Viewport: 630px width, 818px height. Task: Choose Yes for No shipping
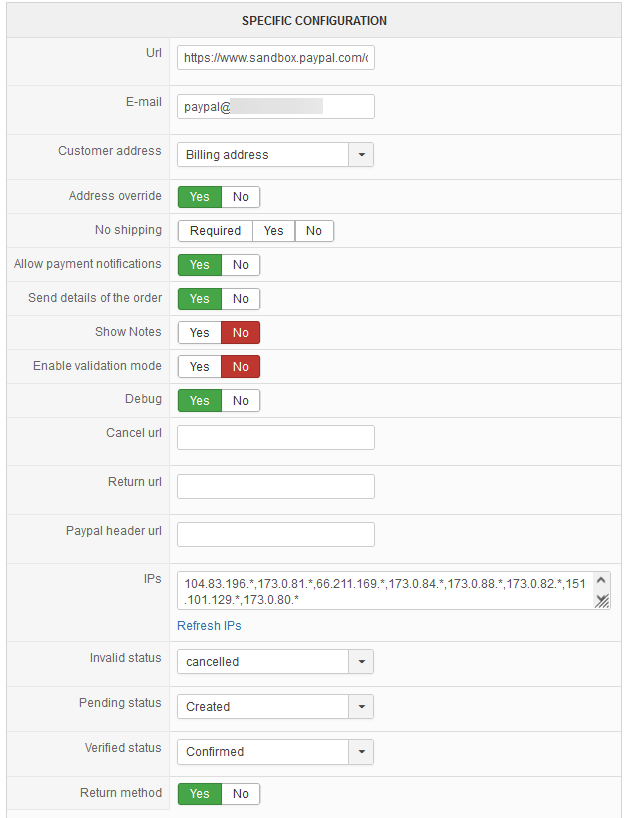pyautogui.click(x=273, y=231)
